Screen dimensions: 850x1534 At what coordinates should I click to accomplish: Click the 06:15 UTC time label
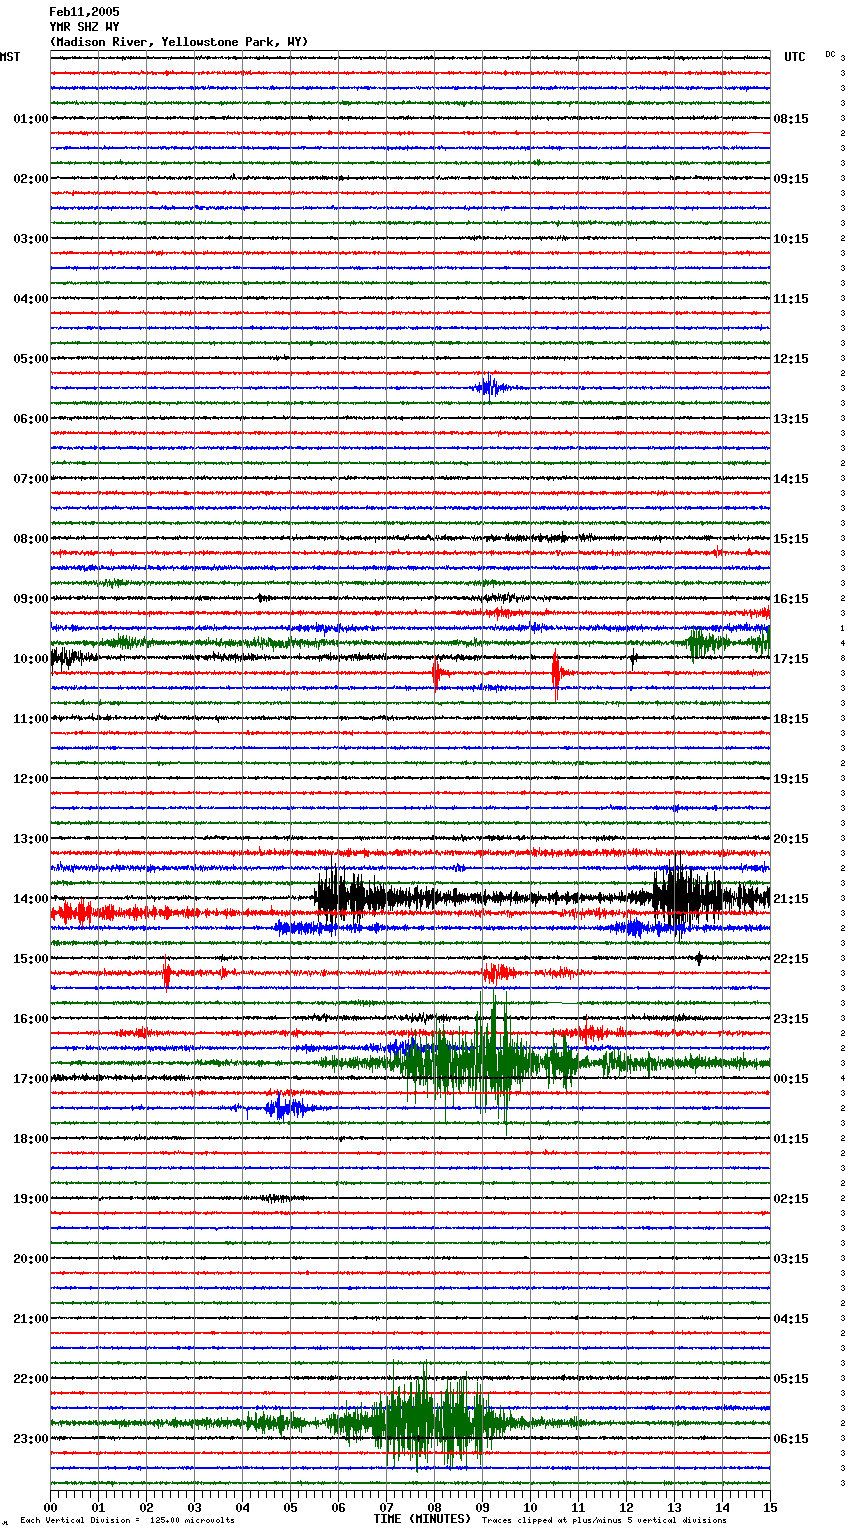point(791,1439)
